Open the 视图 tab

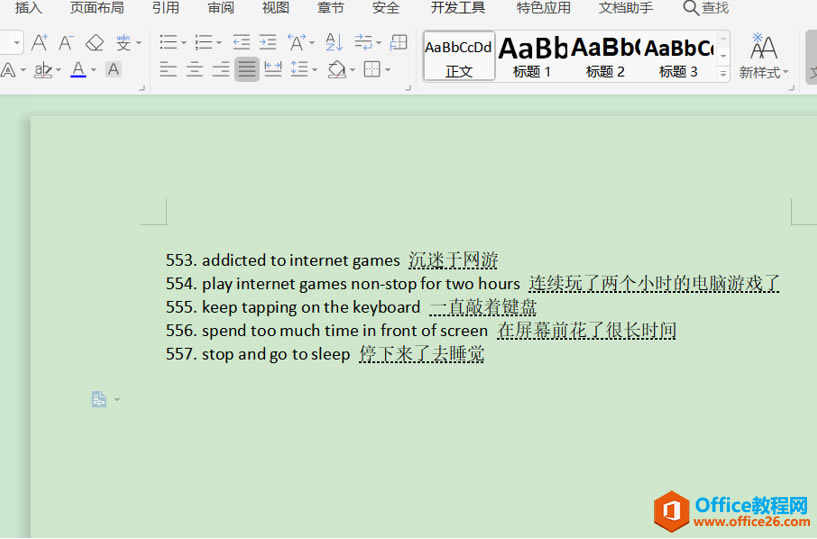276,7
